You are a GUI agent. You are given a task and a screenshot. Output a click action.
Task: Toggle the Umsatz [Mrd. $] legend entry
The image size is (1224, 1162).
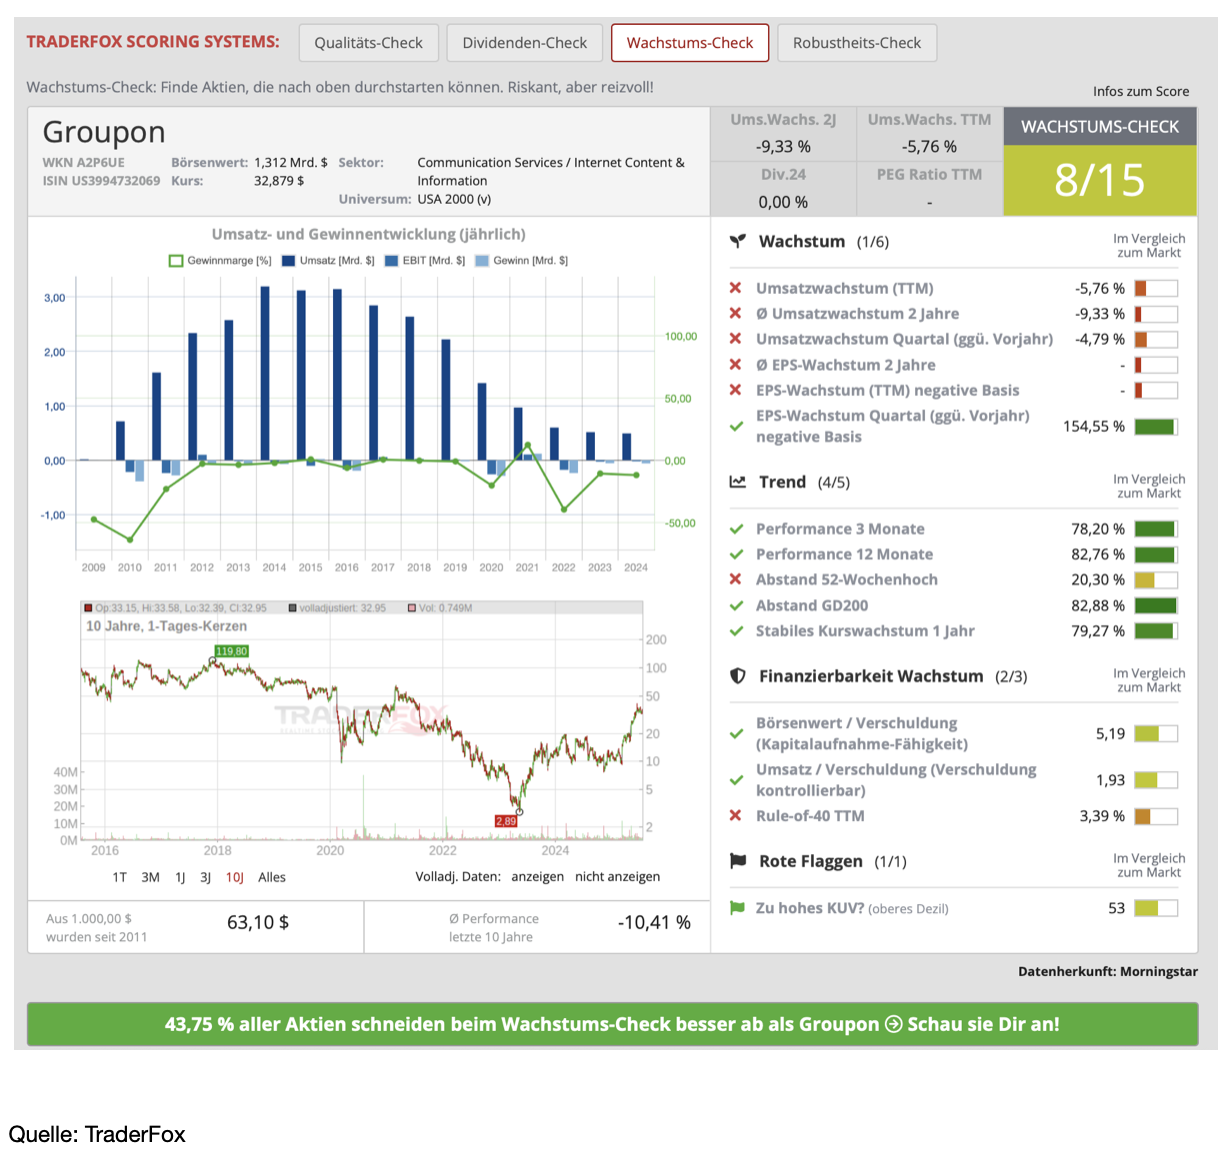(328, 260)
